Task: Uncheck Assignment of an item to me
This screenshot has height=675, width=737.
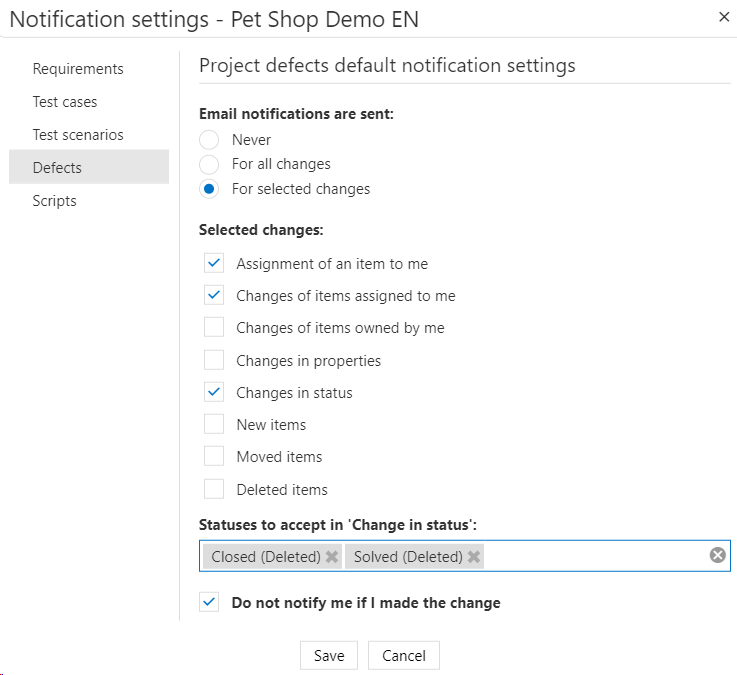Action: (x=214, y=264)
